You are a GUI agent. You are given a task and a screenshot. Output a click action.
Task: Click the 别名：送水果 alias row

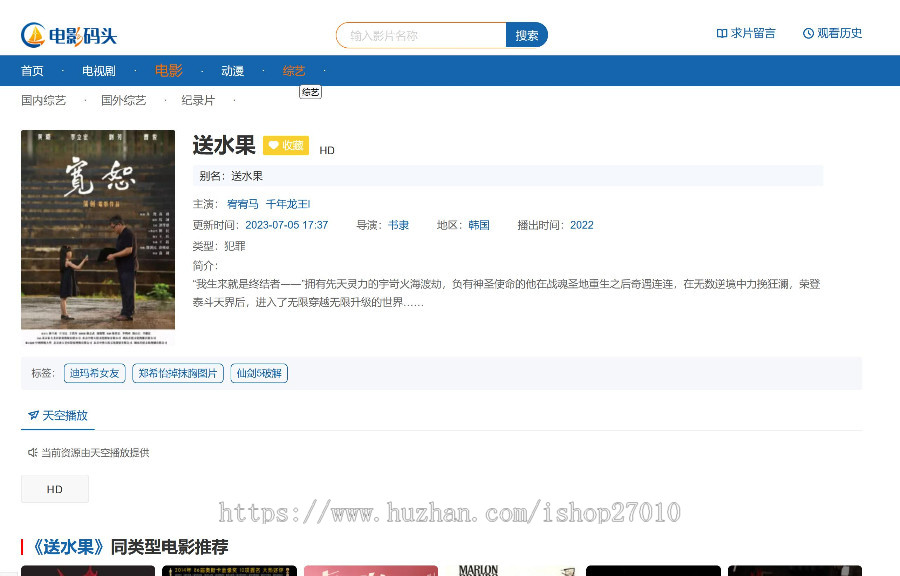[507, 176]
